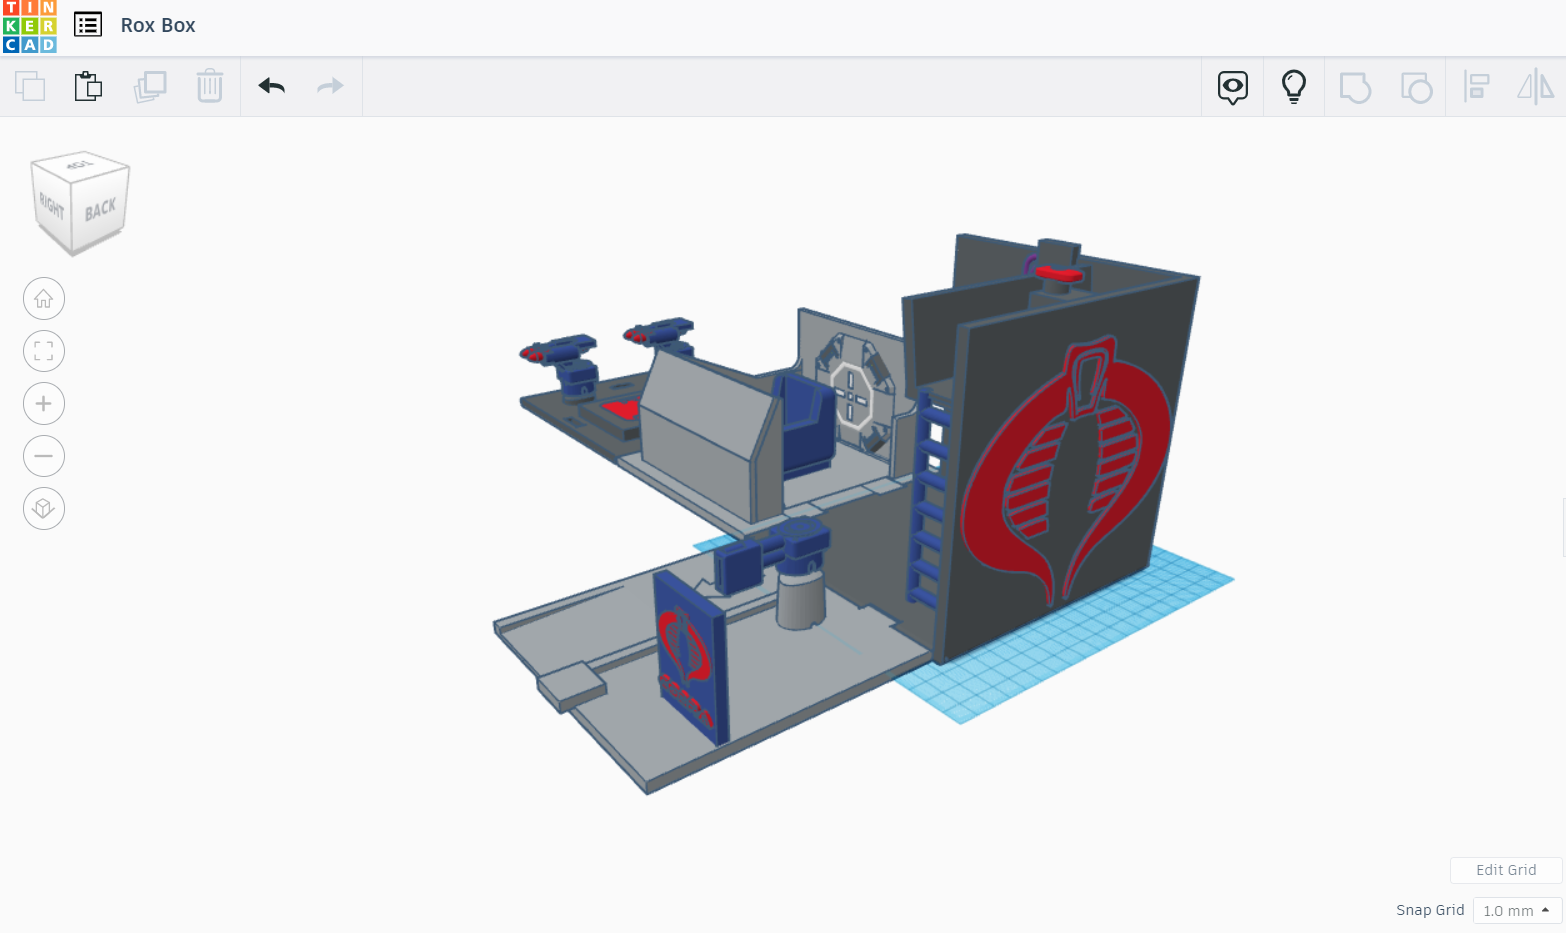Click the Delete trash icon
This screenshot has width=1566, height=933.
[x=210, y=86]
